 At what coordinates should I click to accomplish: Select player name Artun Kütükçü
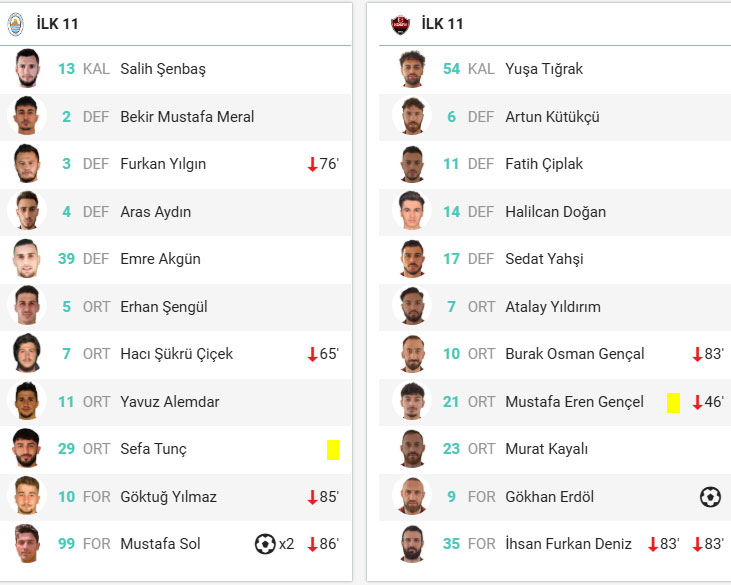click(552, 117)
